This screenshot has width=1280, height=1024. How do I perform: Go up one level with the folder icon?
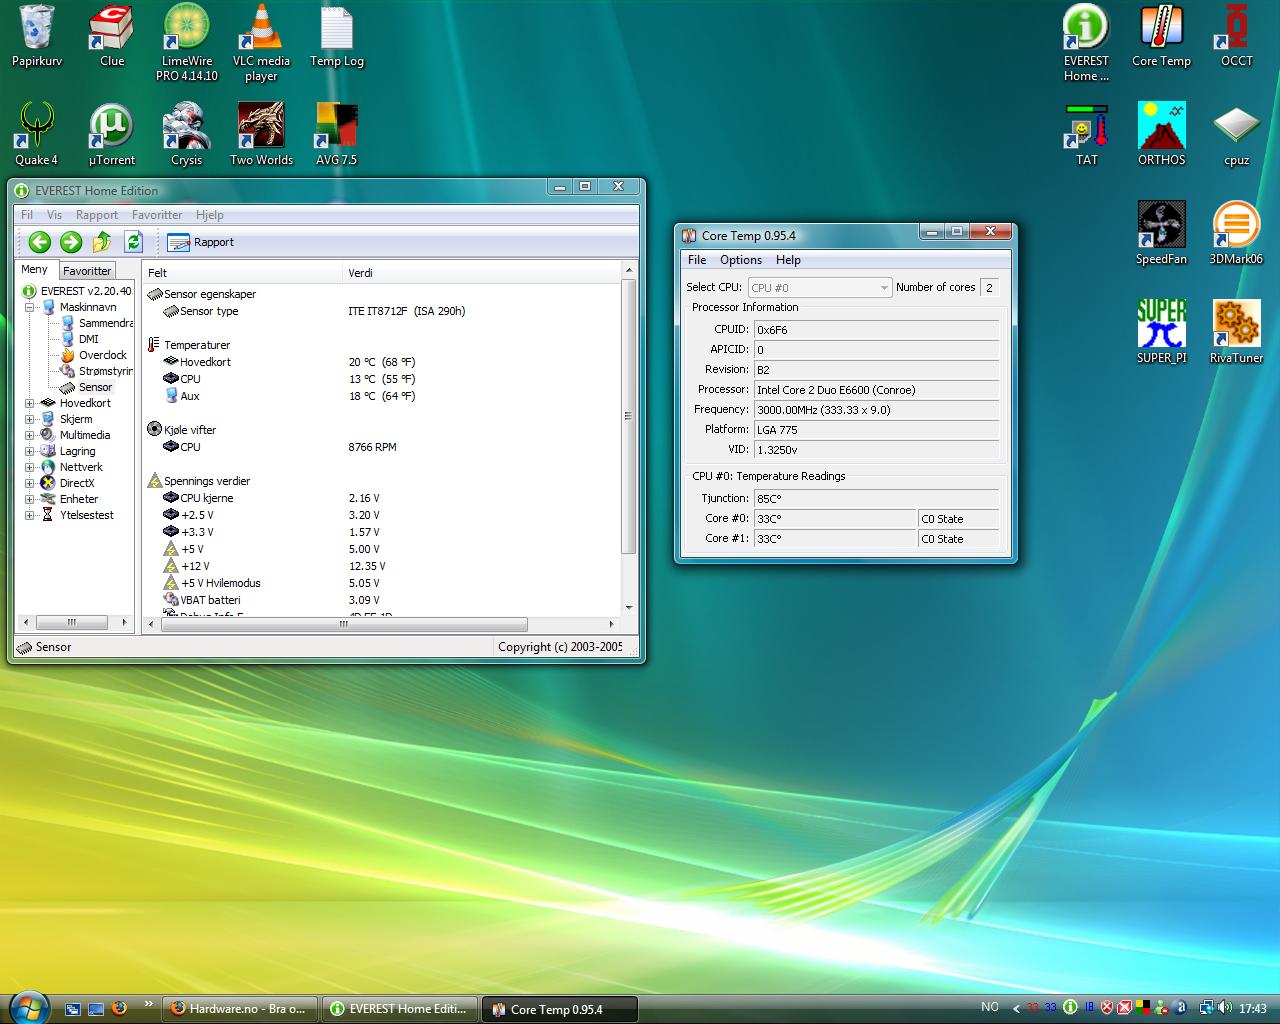point(102,242)
